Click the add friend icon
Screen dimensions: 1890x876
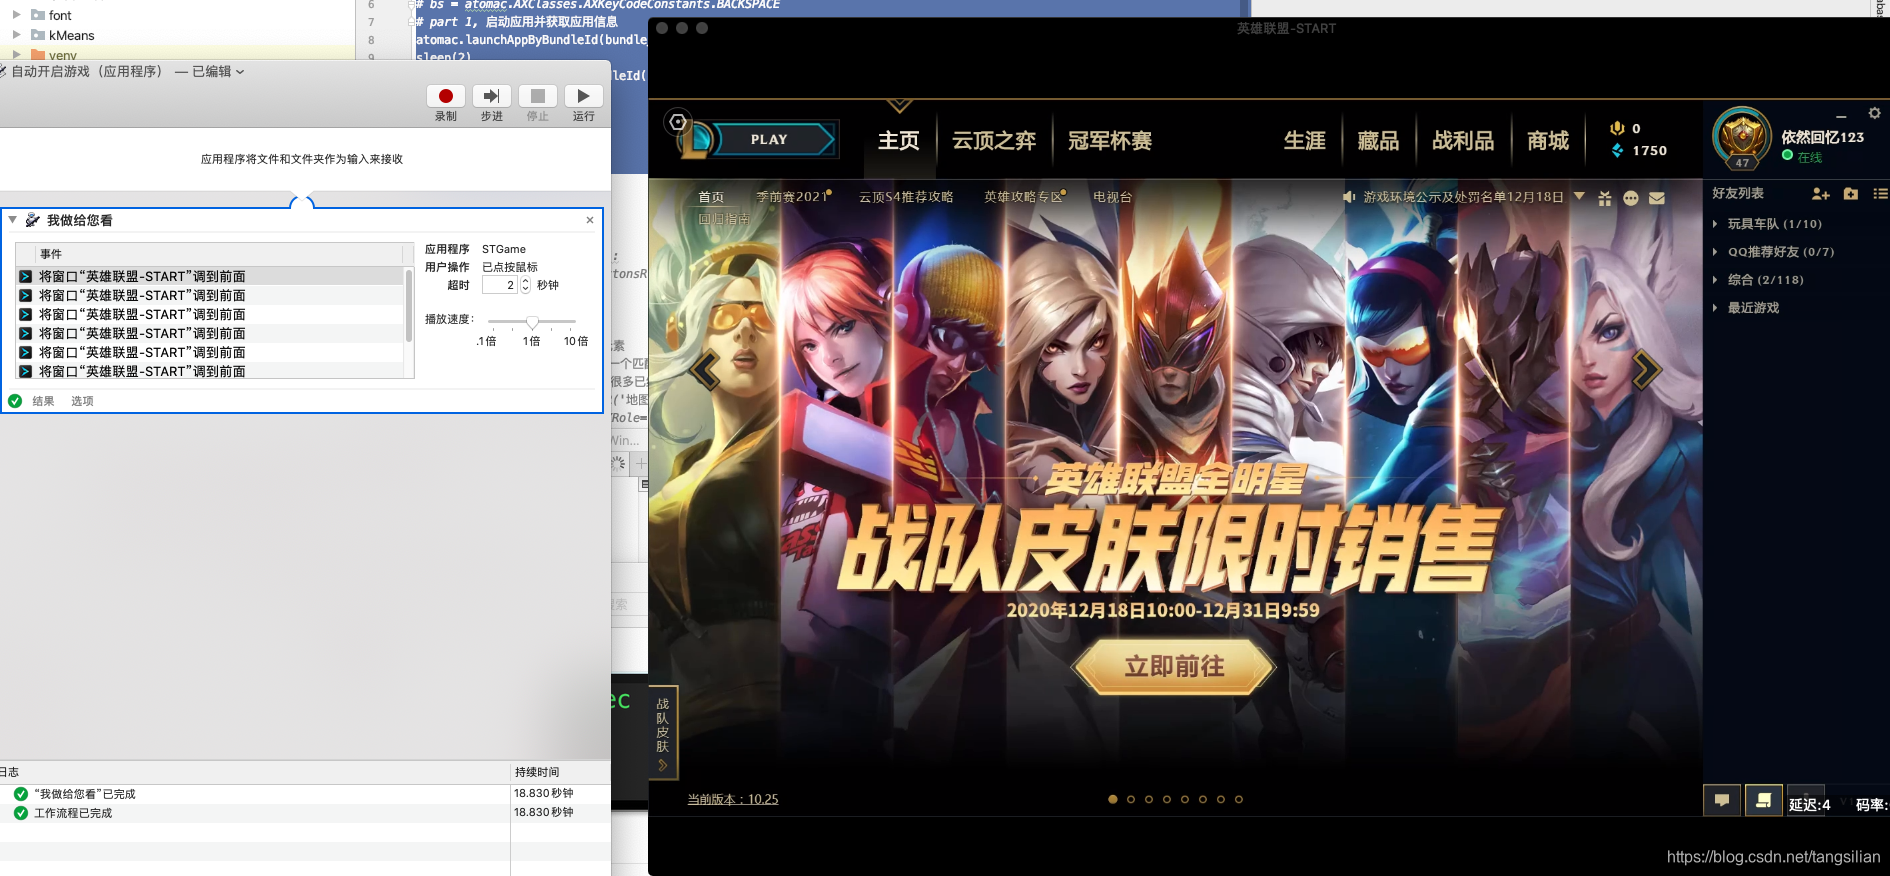(x=1821, y=194)
